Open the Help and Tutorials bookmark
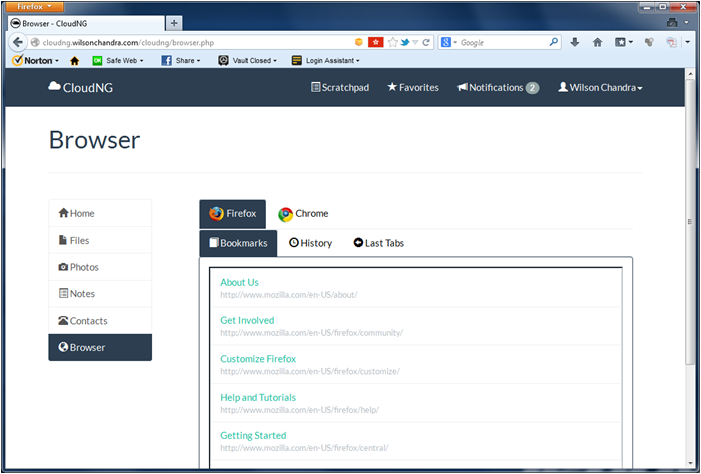 [x=258, y=397]
